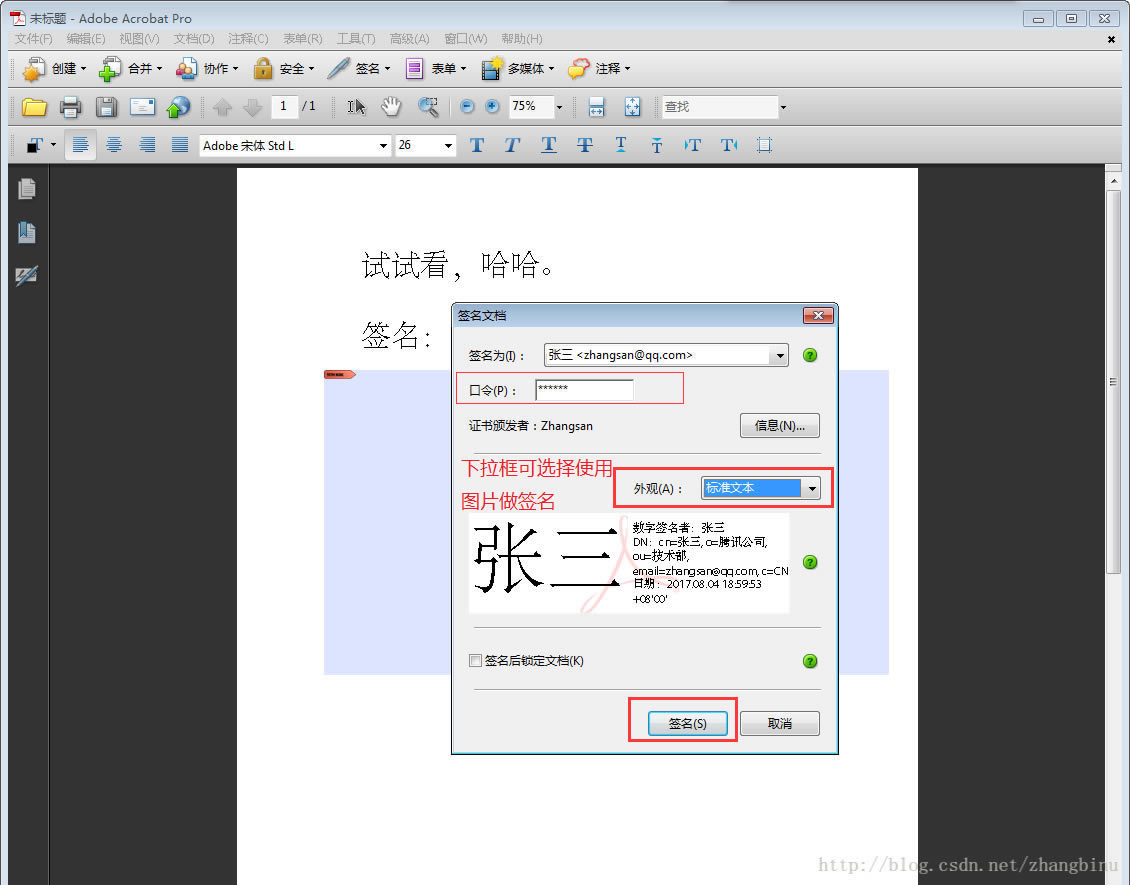Viewport: 1130px width, 885px height.
Task: Apply subscript text formatting
Action: coord(657,146)
